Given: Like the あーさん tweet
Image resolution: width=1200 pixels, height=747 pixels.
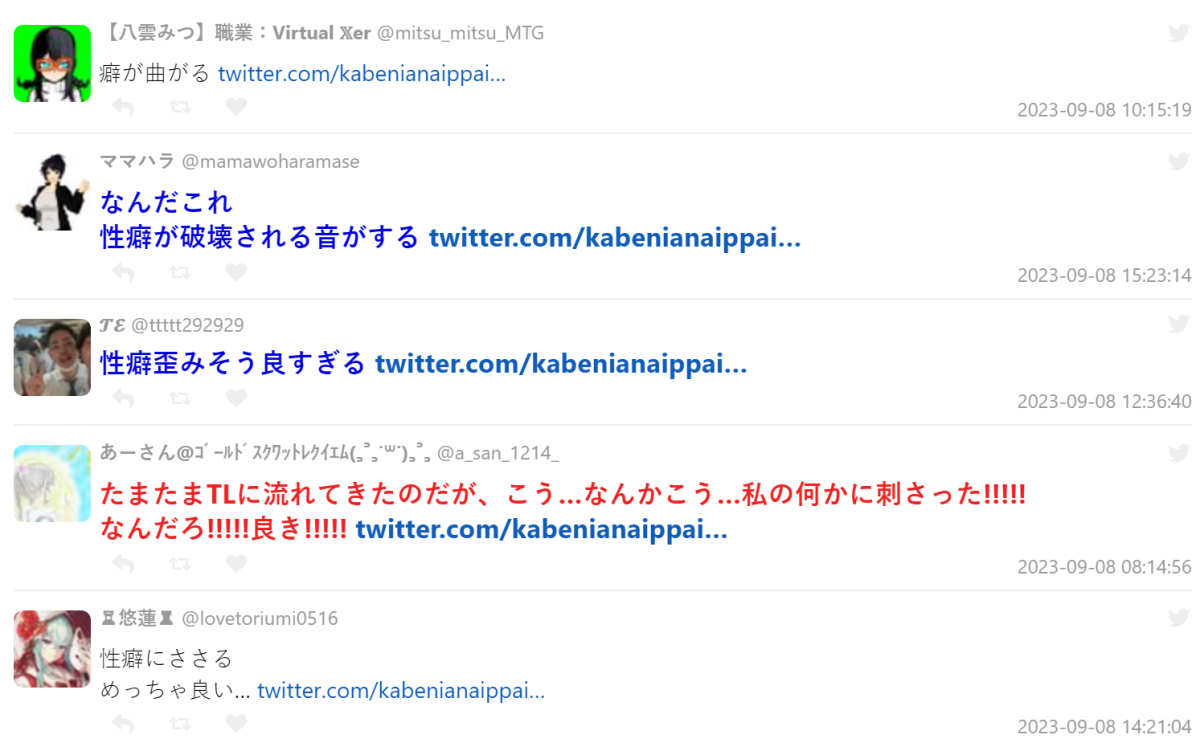Looking at the screenshot, I should pyautogui.click(x=236, y=564).
